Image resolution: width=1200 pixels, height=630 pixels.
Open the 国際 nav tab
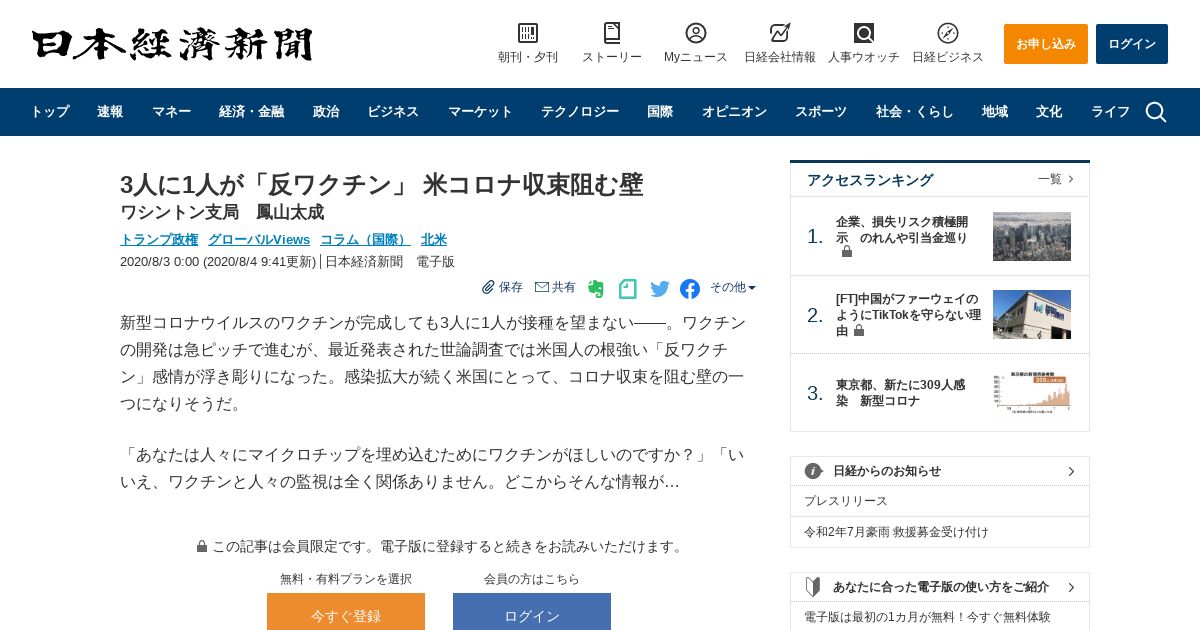660,112
